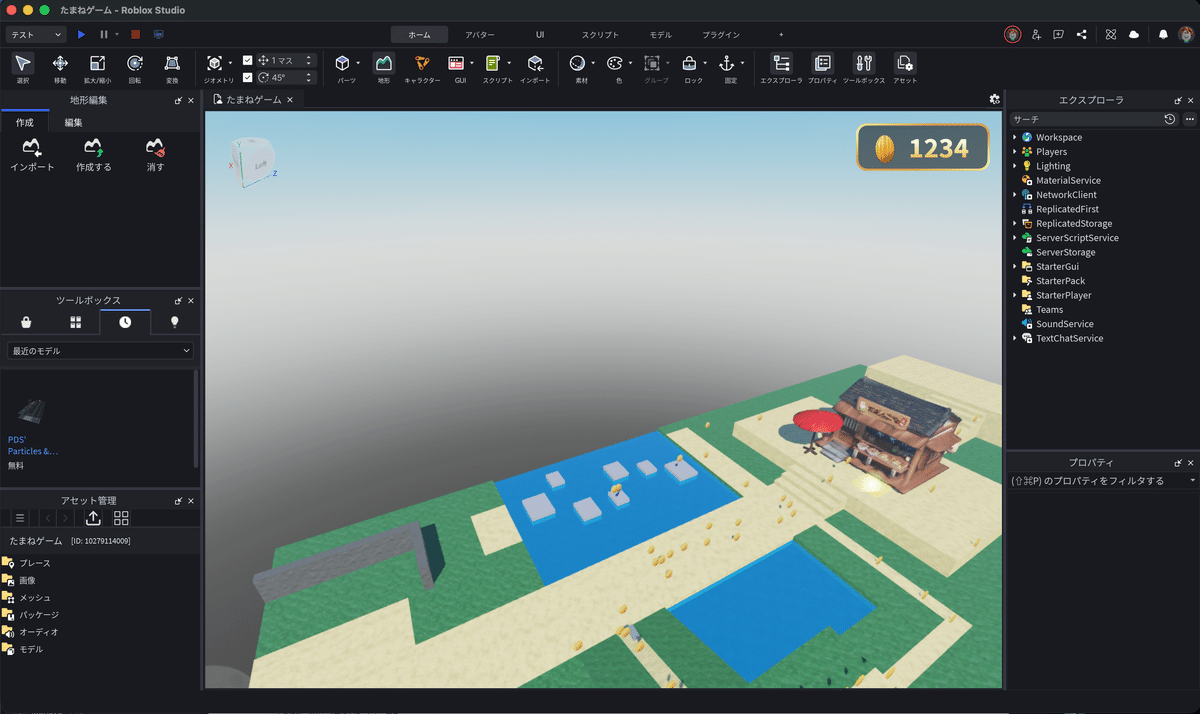Open the notifications bell
1200x714 pixels.
click(x=1163, y=34)
